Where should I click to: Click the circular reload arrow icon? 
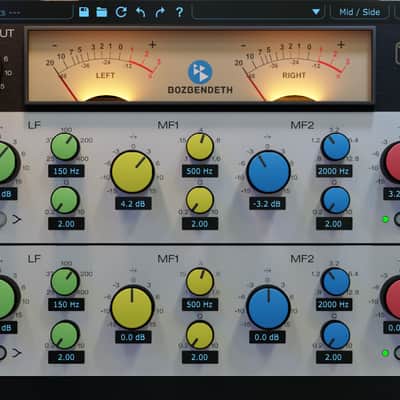pos(121,12)
